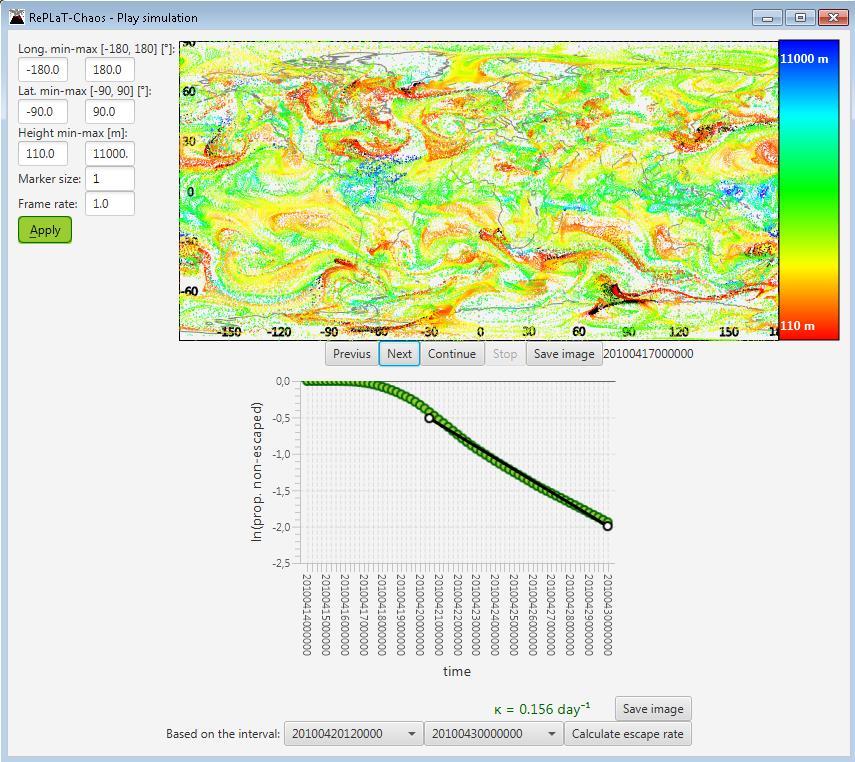
Task: Click the 'ln(prop. non-escaped)' axis title
Action: [x=256, y=472]
